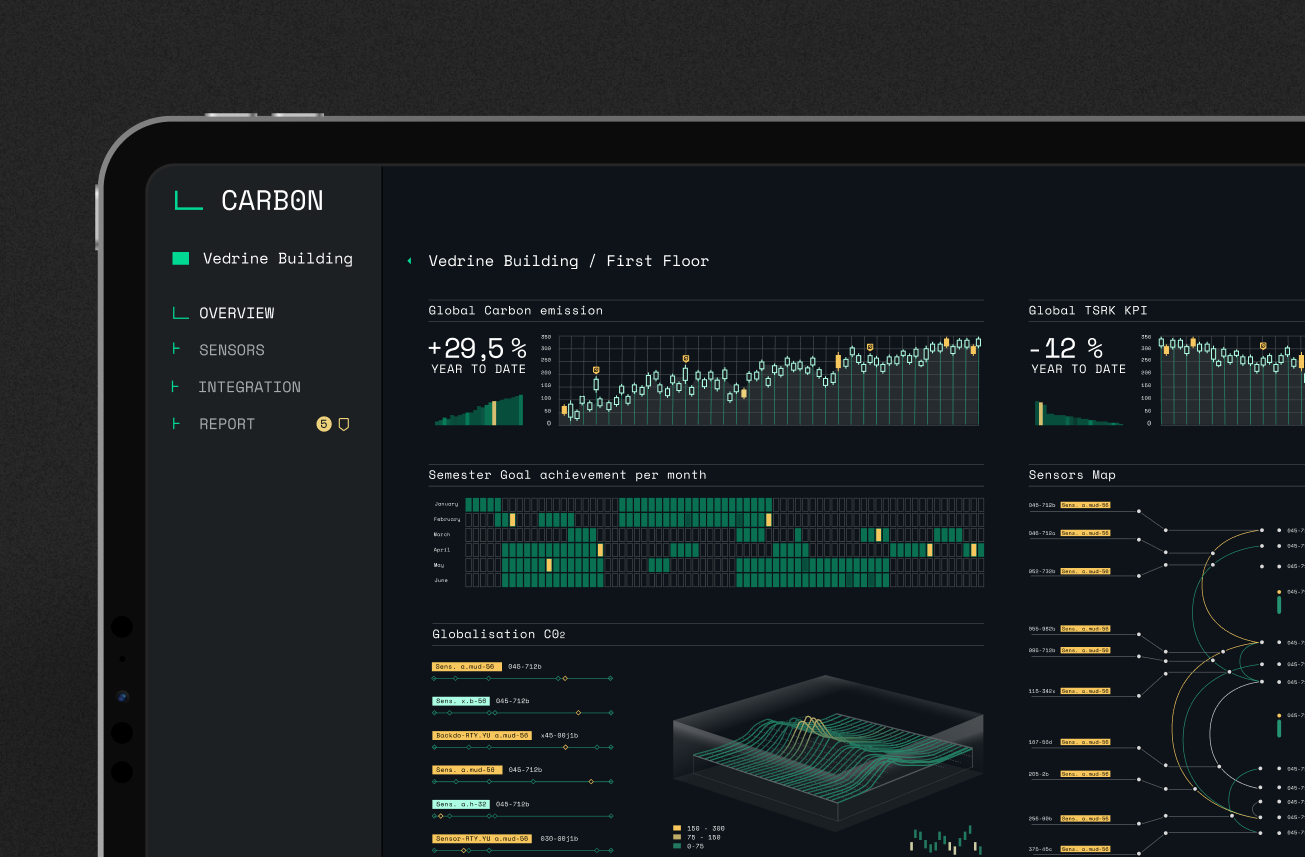
Task: Click the 3D Globalisation CO2 surface chart
Action: (828, 752)
